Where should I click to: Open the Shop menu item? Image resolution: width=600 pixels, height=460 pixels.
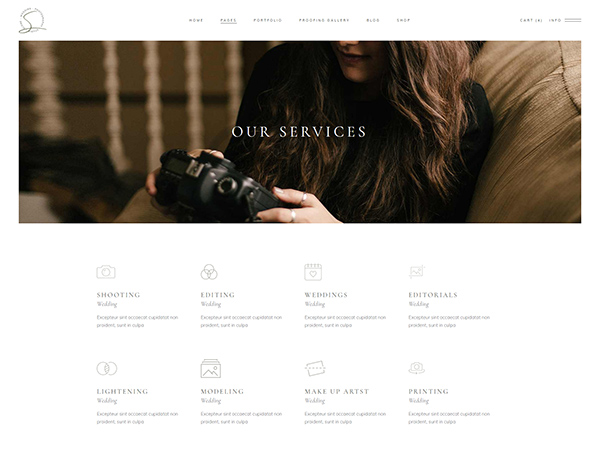pyautogui.click(x=404, y=20)
